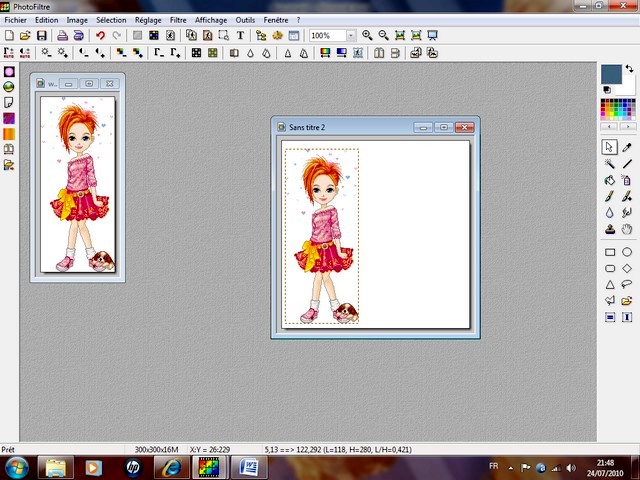This screenshot has width=640, height=480.
Task: Click the blue foreground color swatch
Action: pyautogui.click(x=611, y=74)
